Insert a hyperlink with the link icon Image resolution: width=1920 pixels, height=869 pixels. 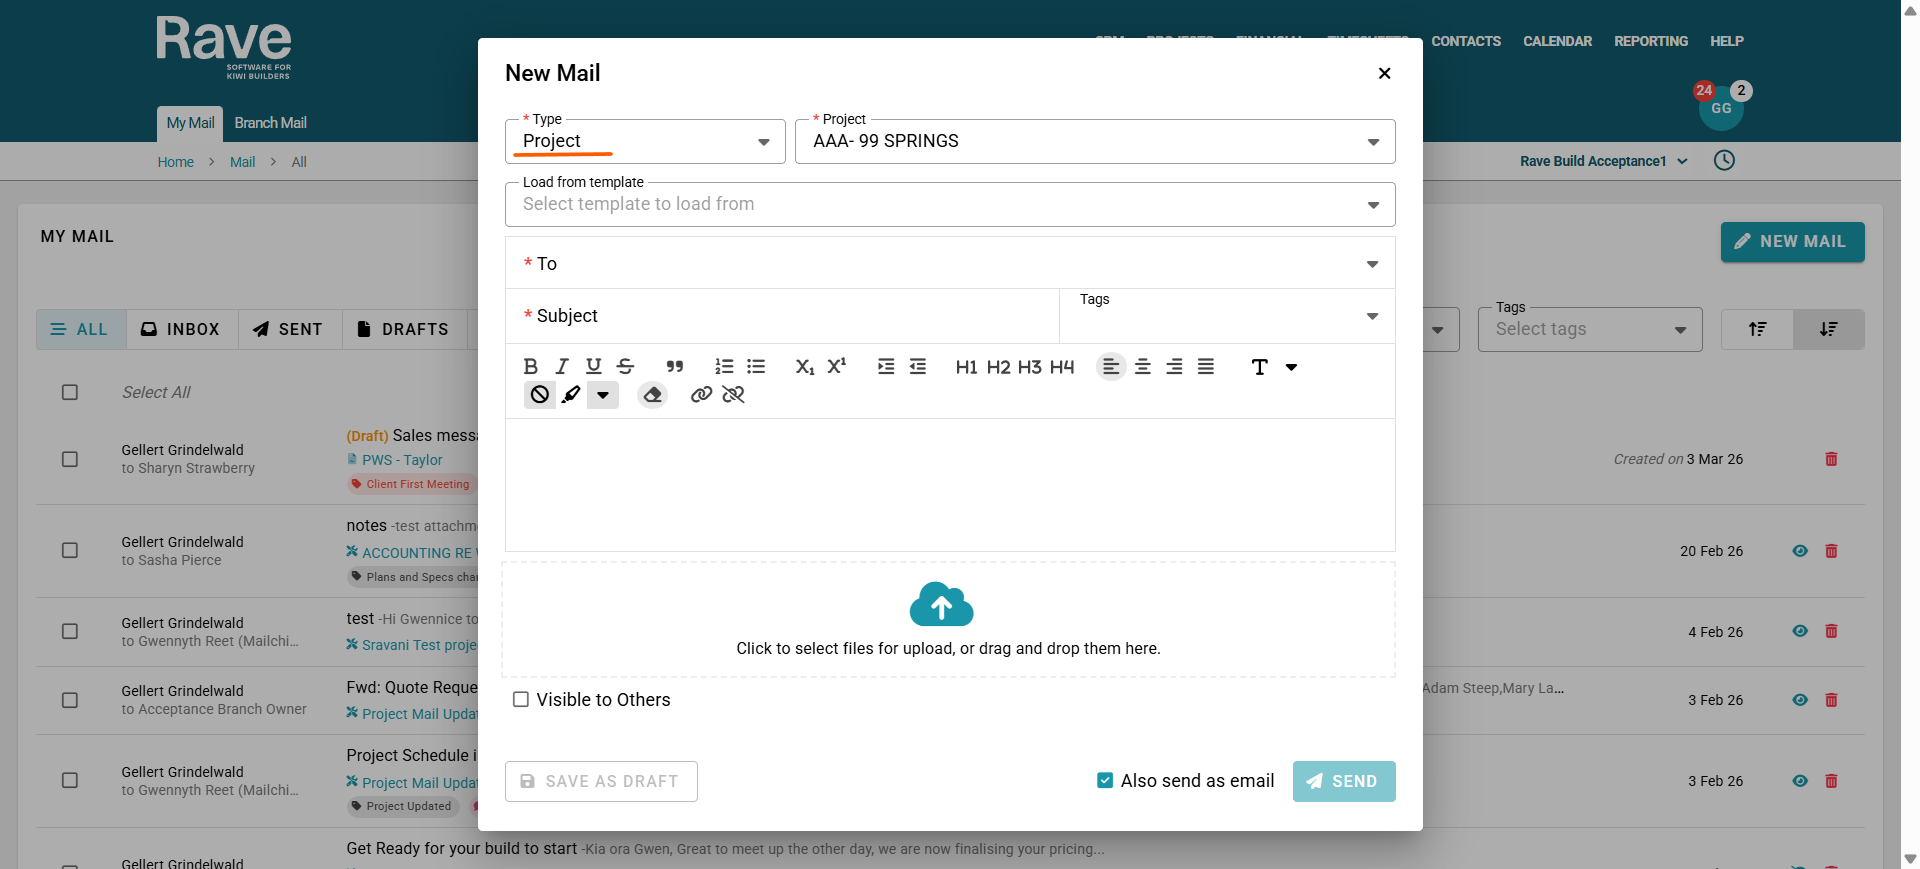[702, 395]
